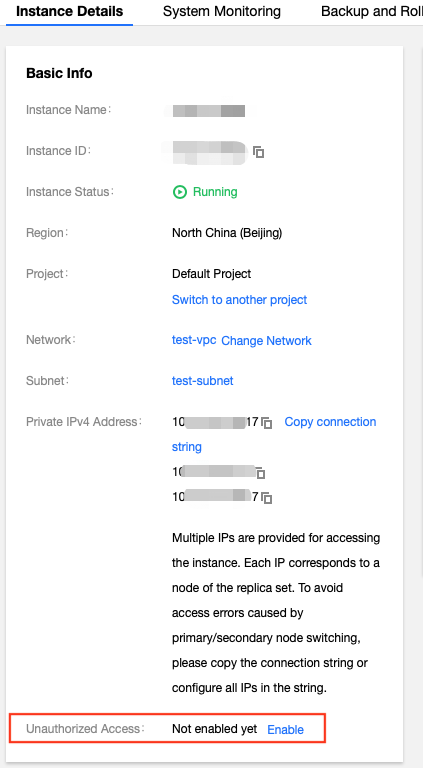Select the Instance Details tab
This screenshot has height=768, width=423.
pyautogui.click(x=70, y=12)
